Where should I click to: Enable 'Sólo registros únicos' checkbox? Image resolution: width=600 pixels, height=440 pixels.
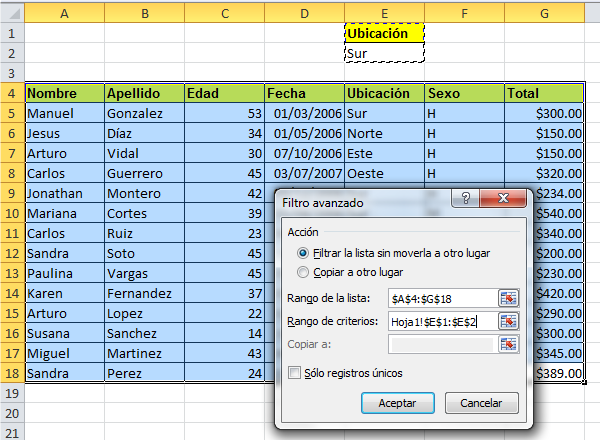[x=295, y=373]
